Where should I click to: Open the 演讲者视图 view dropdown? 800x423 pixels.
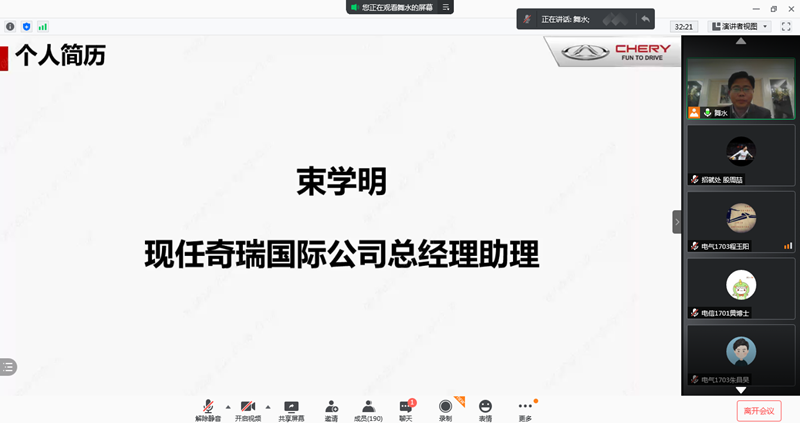point(740,27)
